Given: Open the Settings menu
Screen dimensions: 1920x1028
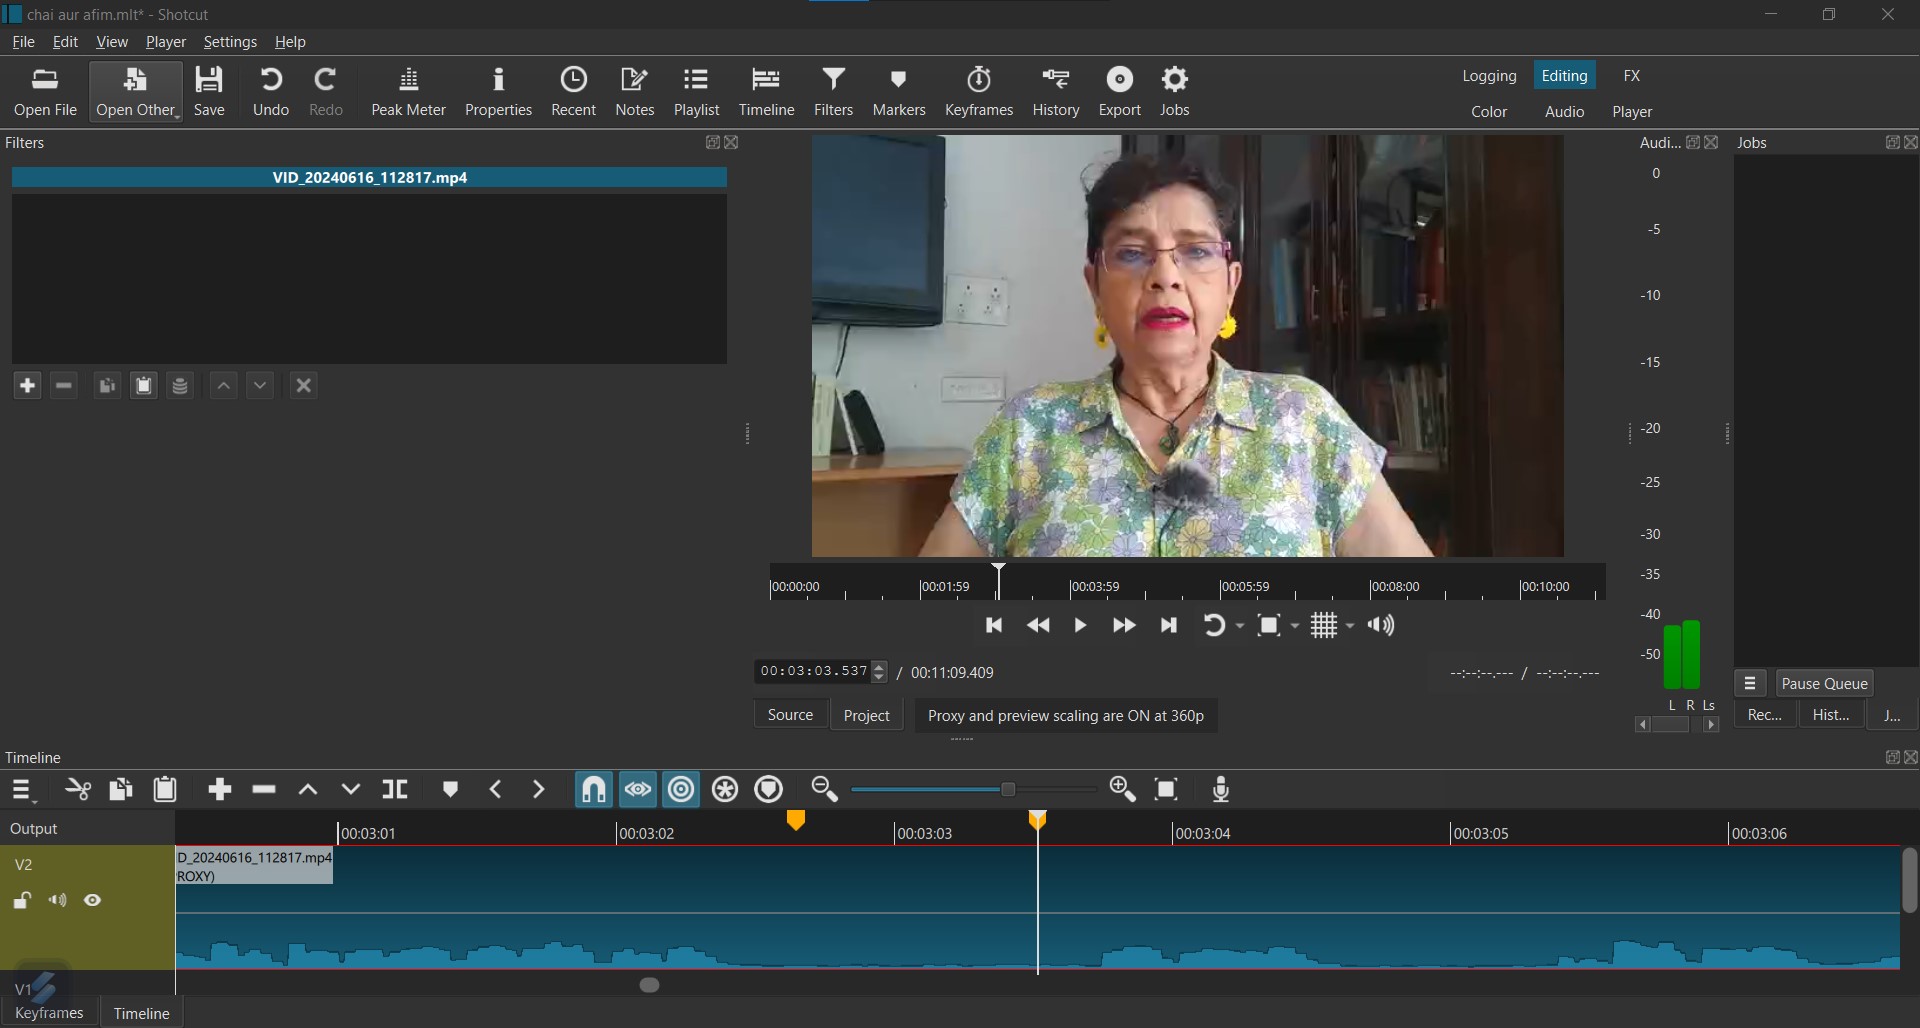Looking at the screenshot, I should coord(230,42).
